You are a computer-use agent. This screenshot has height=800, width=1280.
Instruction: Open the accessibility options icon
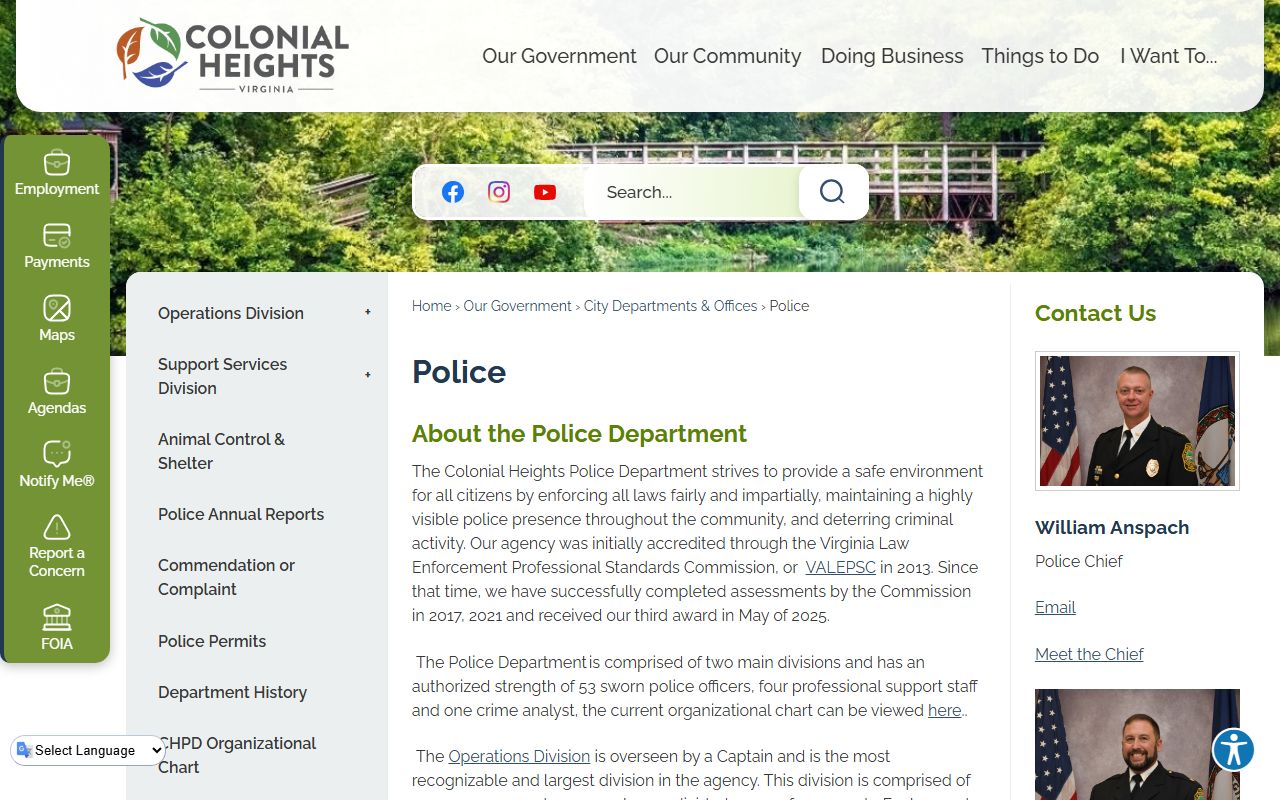tap(1234, 749)
